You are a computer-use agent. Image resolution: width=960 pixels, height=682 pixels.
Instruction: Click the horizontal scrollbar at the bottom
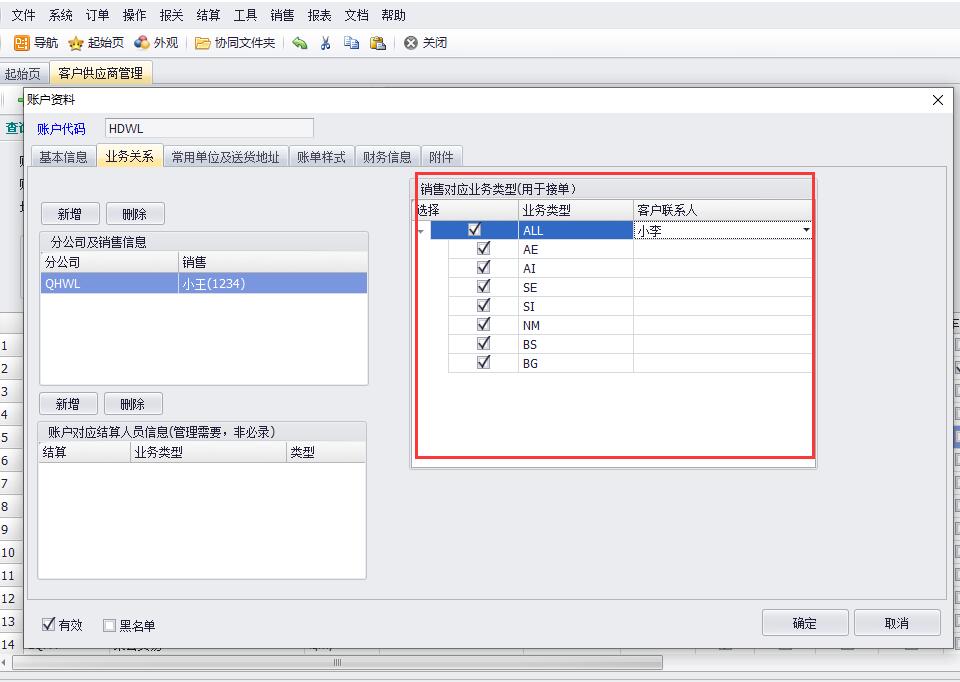click(337, 662)
